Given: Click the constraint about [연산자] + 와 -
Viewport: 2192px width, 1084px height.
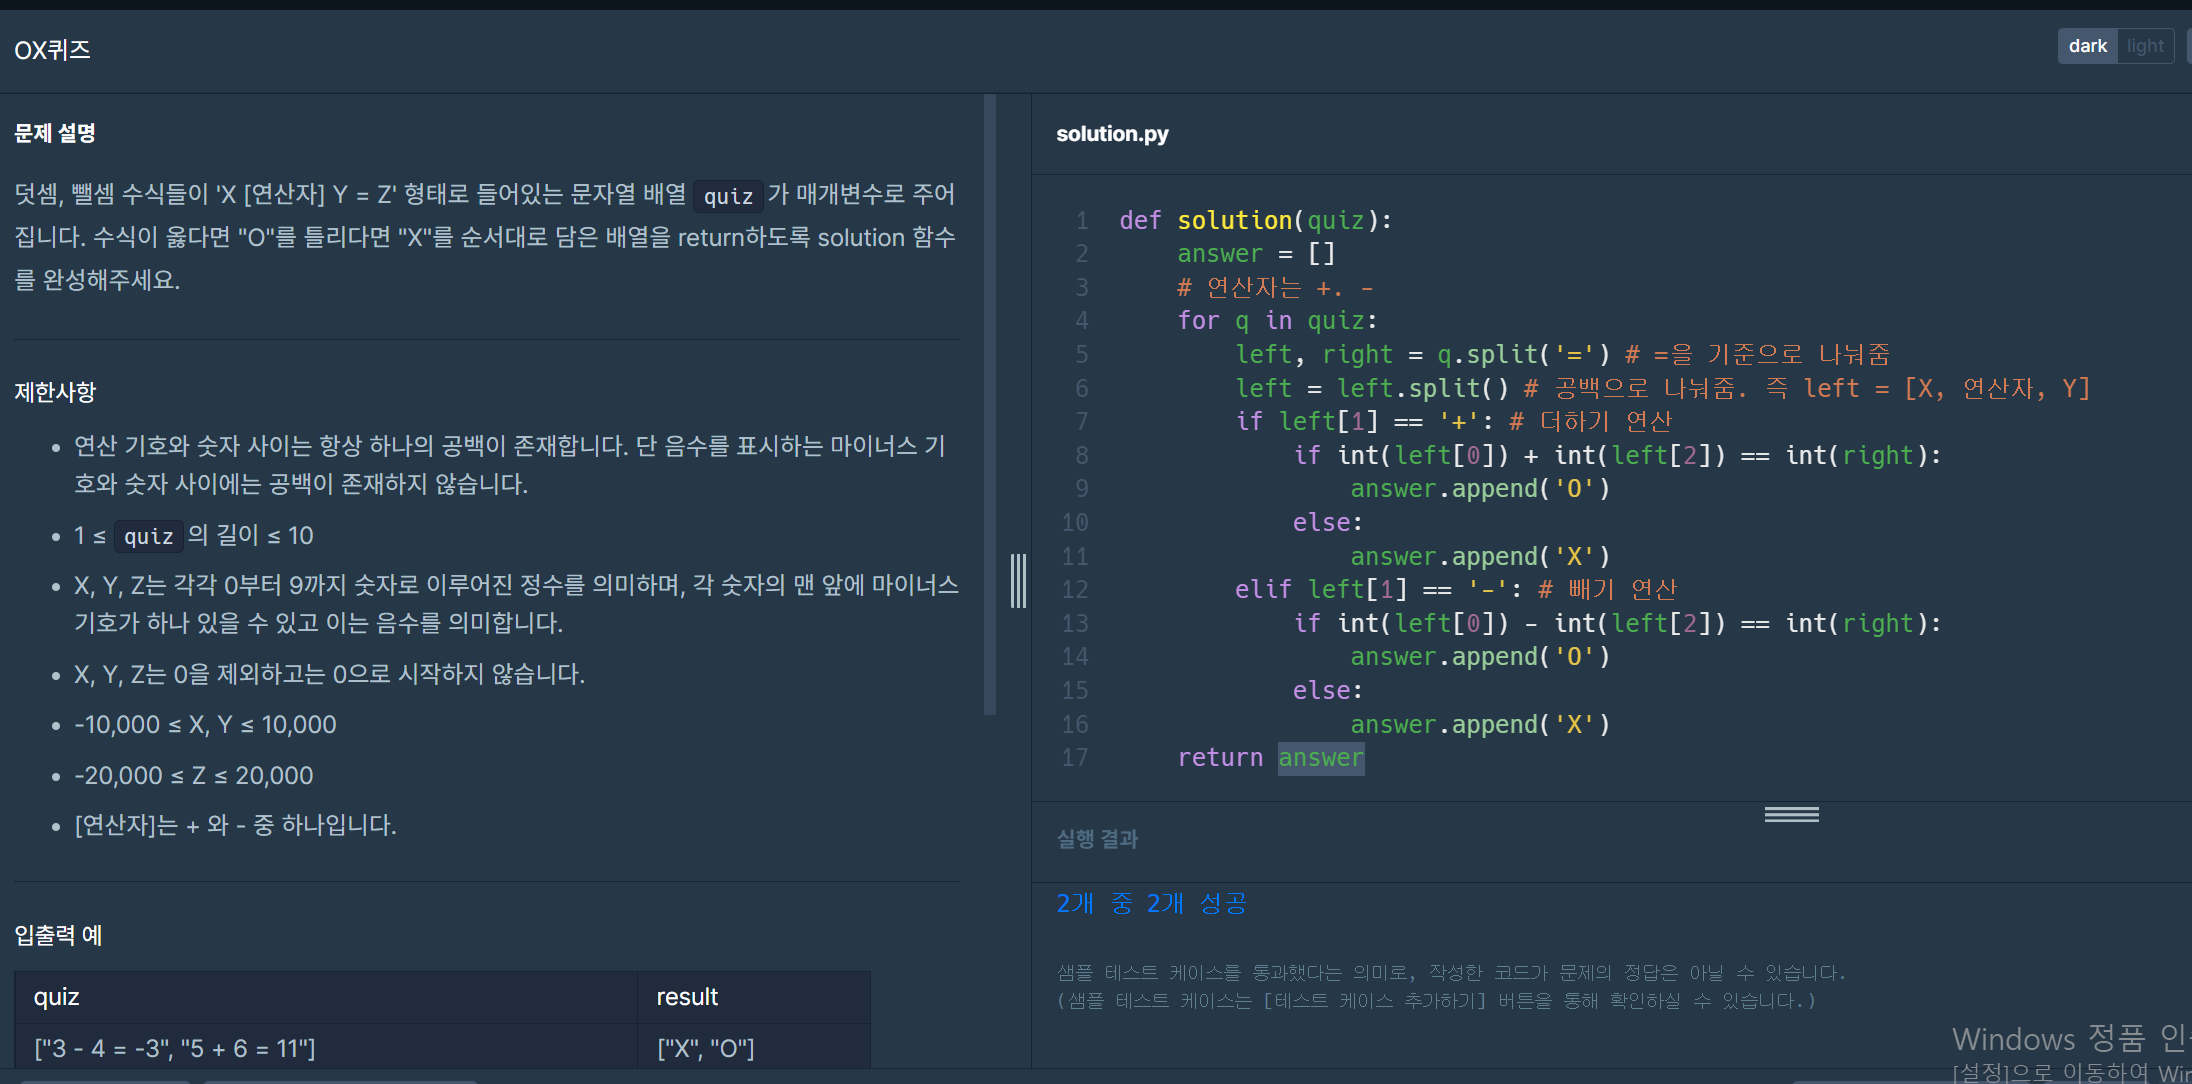Looking at the screenshot, I should [235, 826].
